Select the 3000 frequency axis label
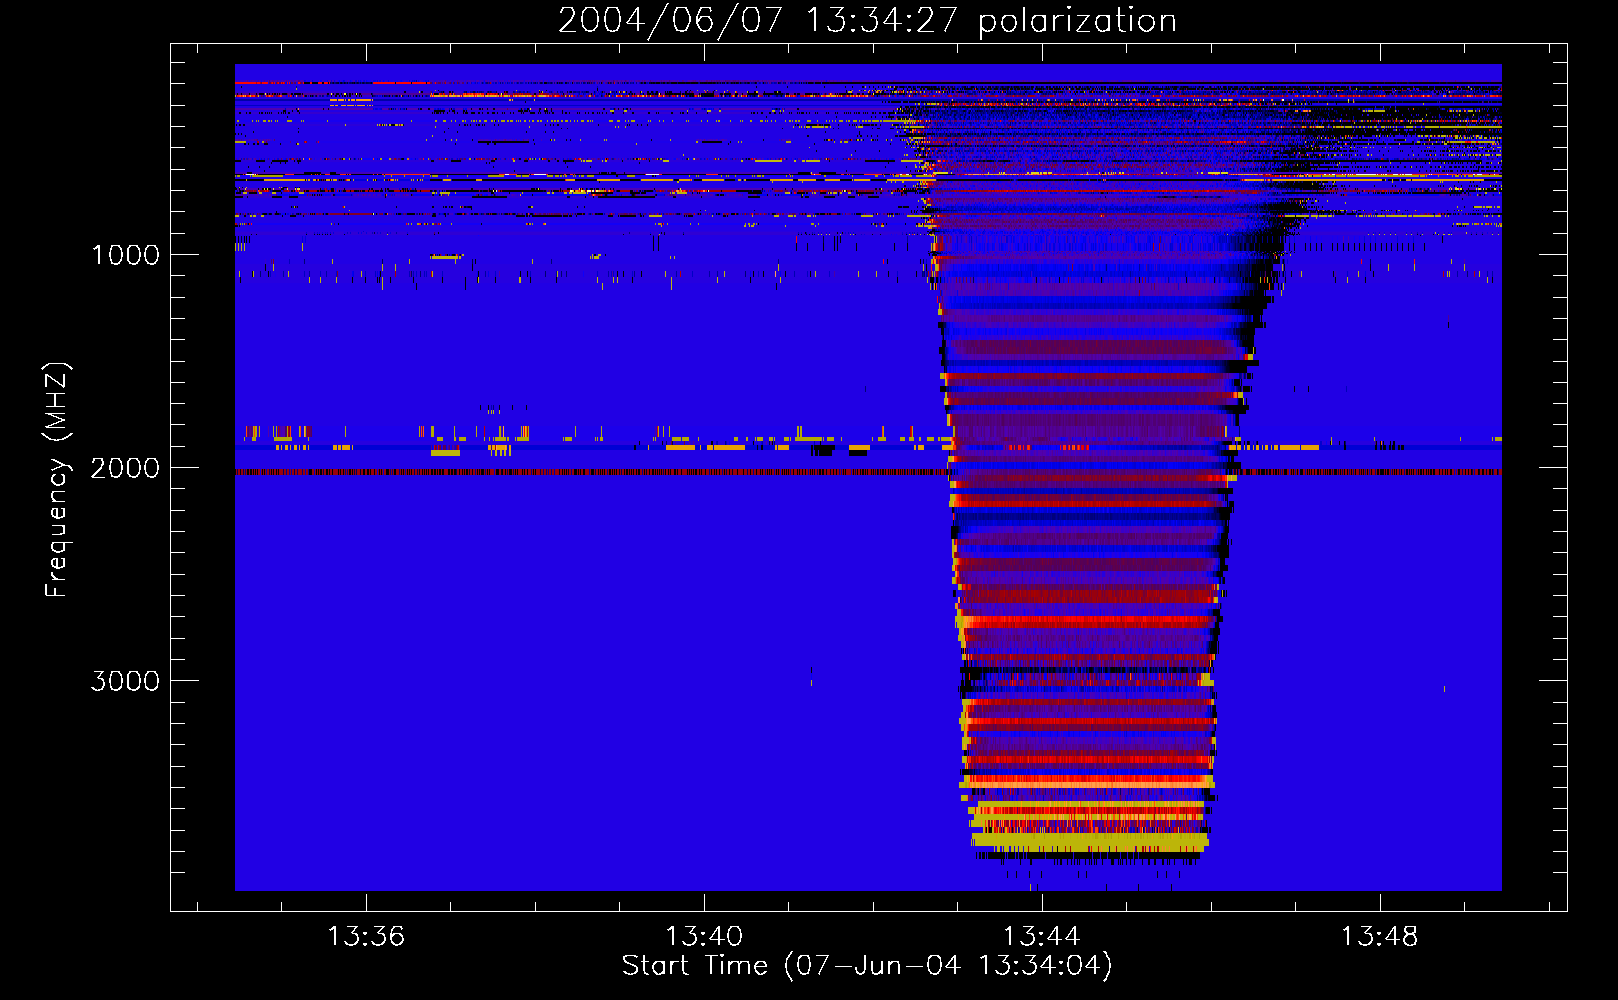 pos(125,681)
